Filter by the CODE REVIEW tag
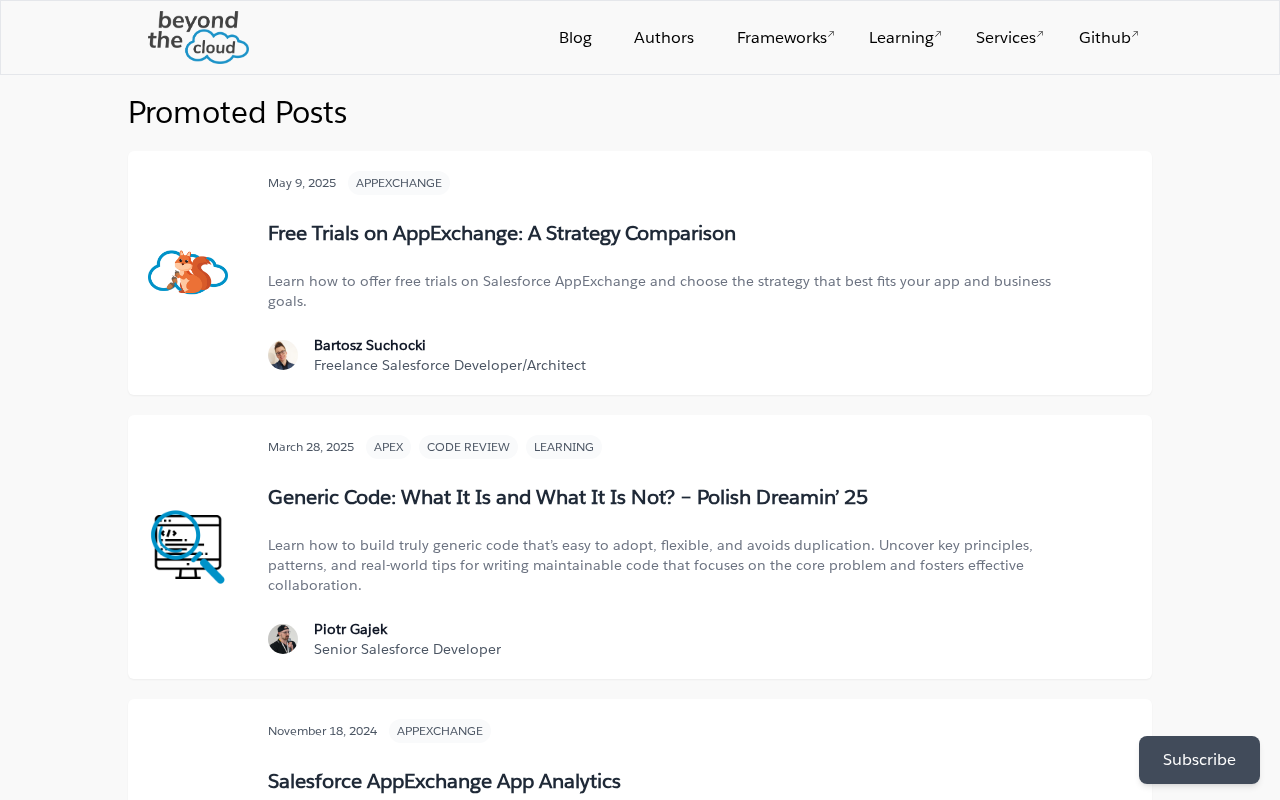 pyautogui.click(x=468, y=447)
